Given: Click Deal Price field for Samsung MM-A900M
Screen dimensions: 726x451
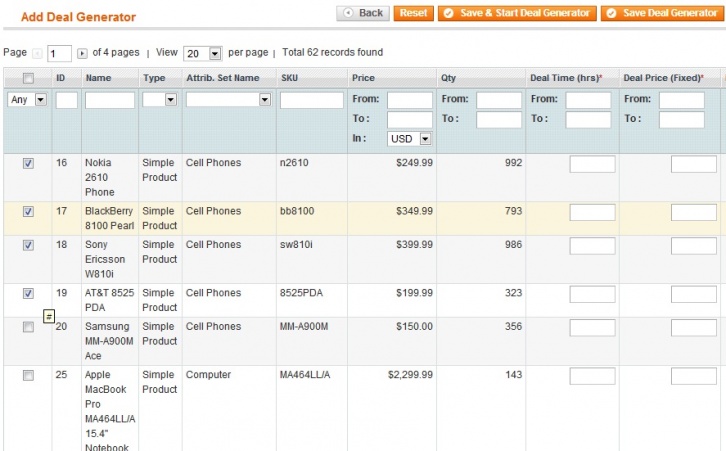Looking at the screenshot, I should click(694, 327).
